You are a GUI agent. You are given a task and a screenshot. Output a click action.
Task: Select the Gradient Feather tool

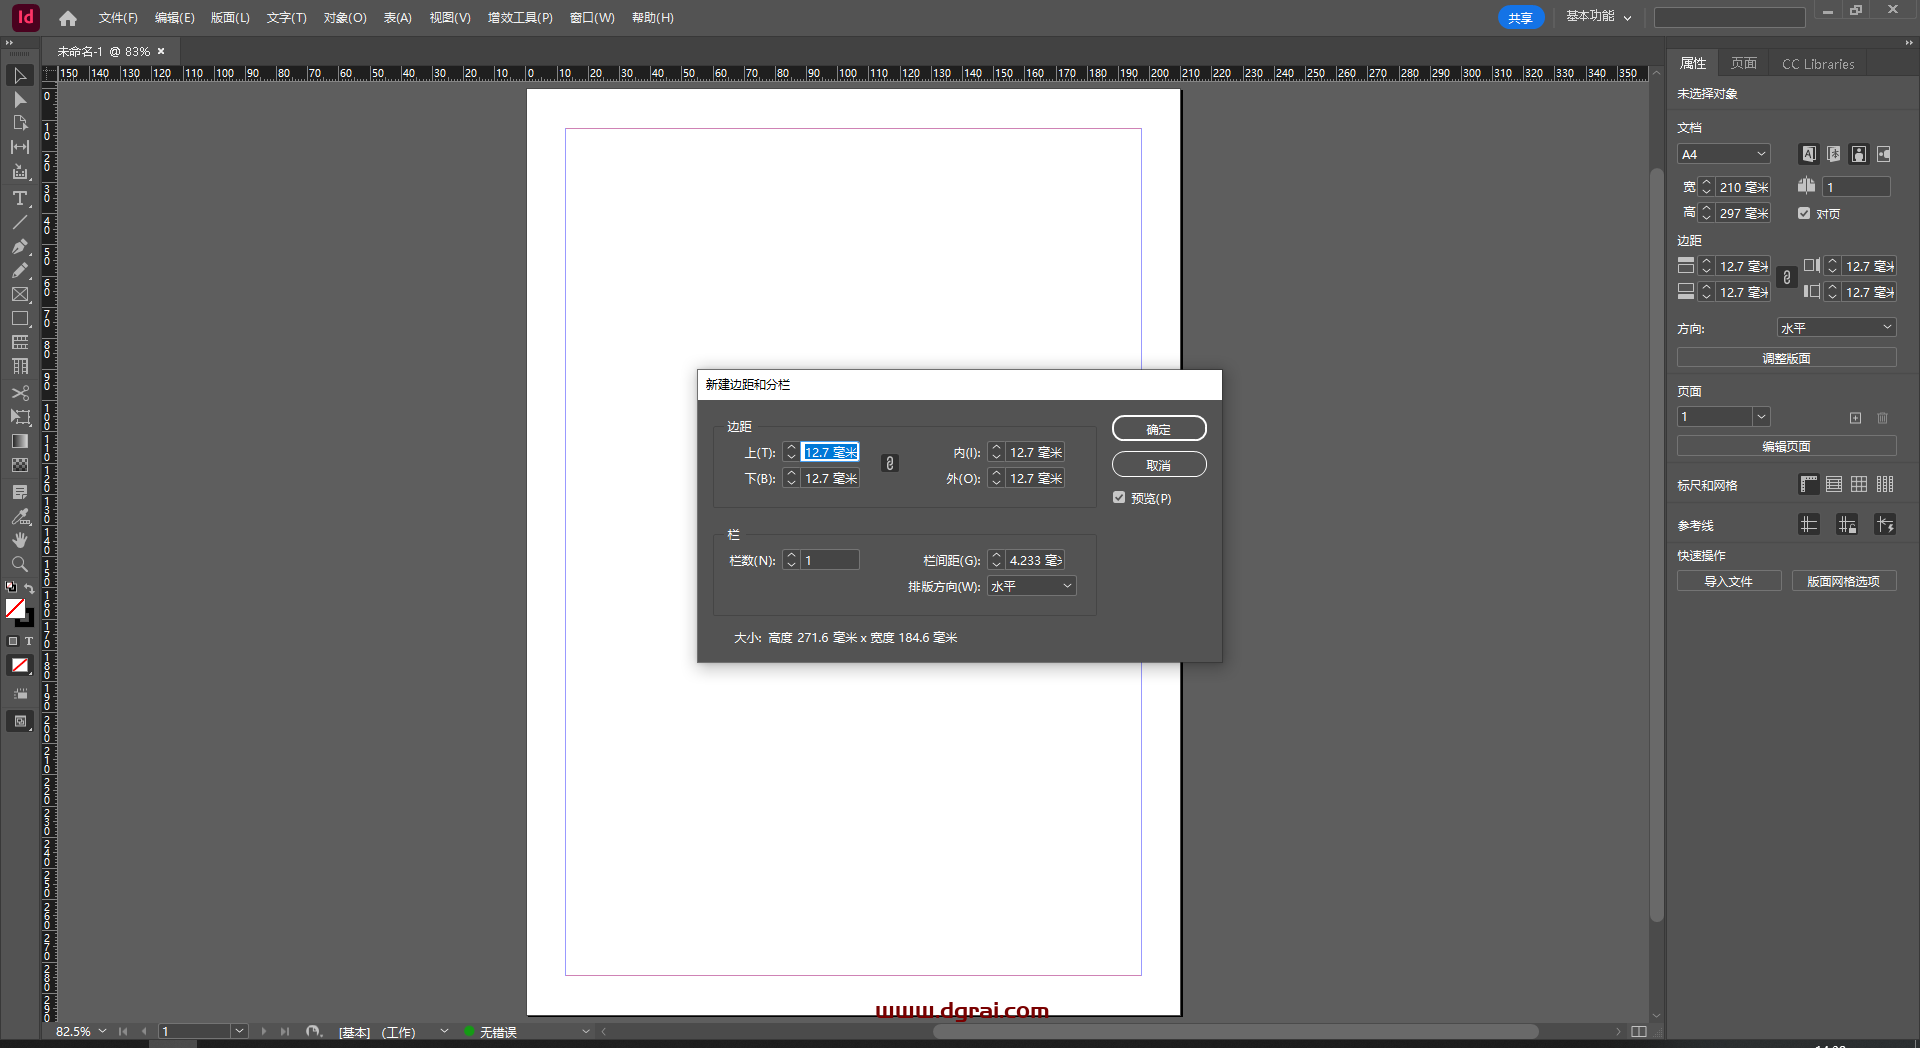[x=19, y=465]
